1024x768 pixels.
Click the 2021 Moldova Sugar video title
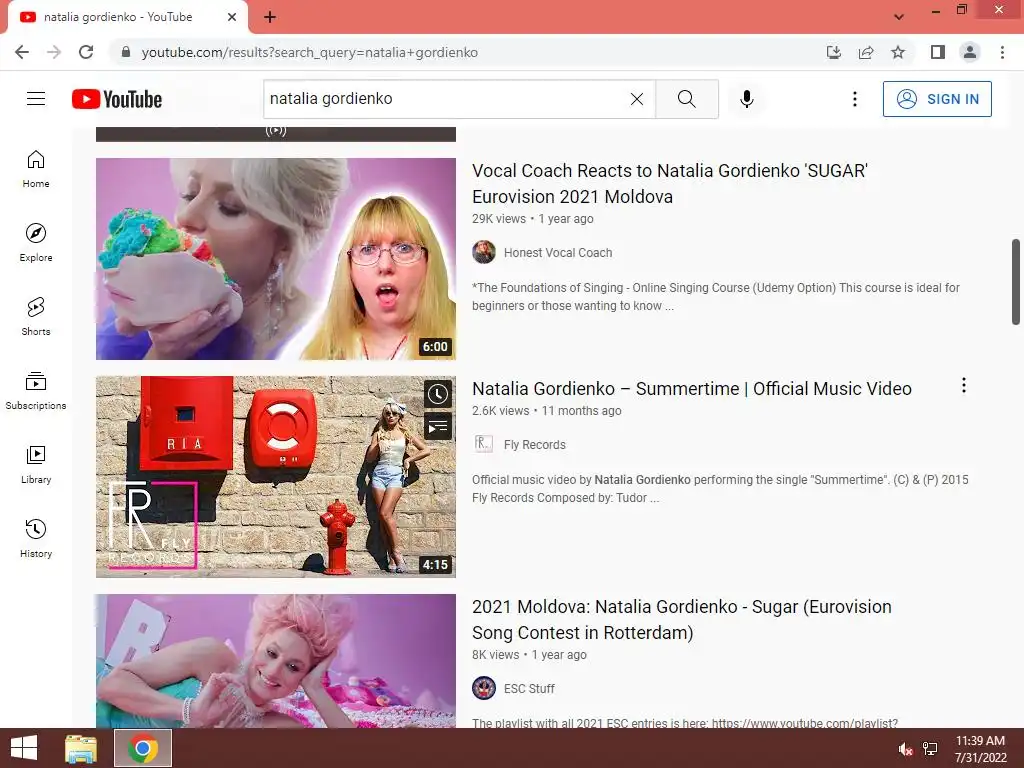(x=681, y=620)
